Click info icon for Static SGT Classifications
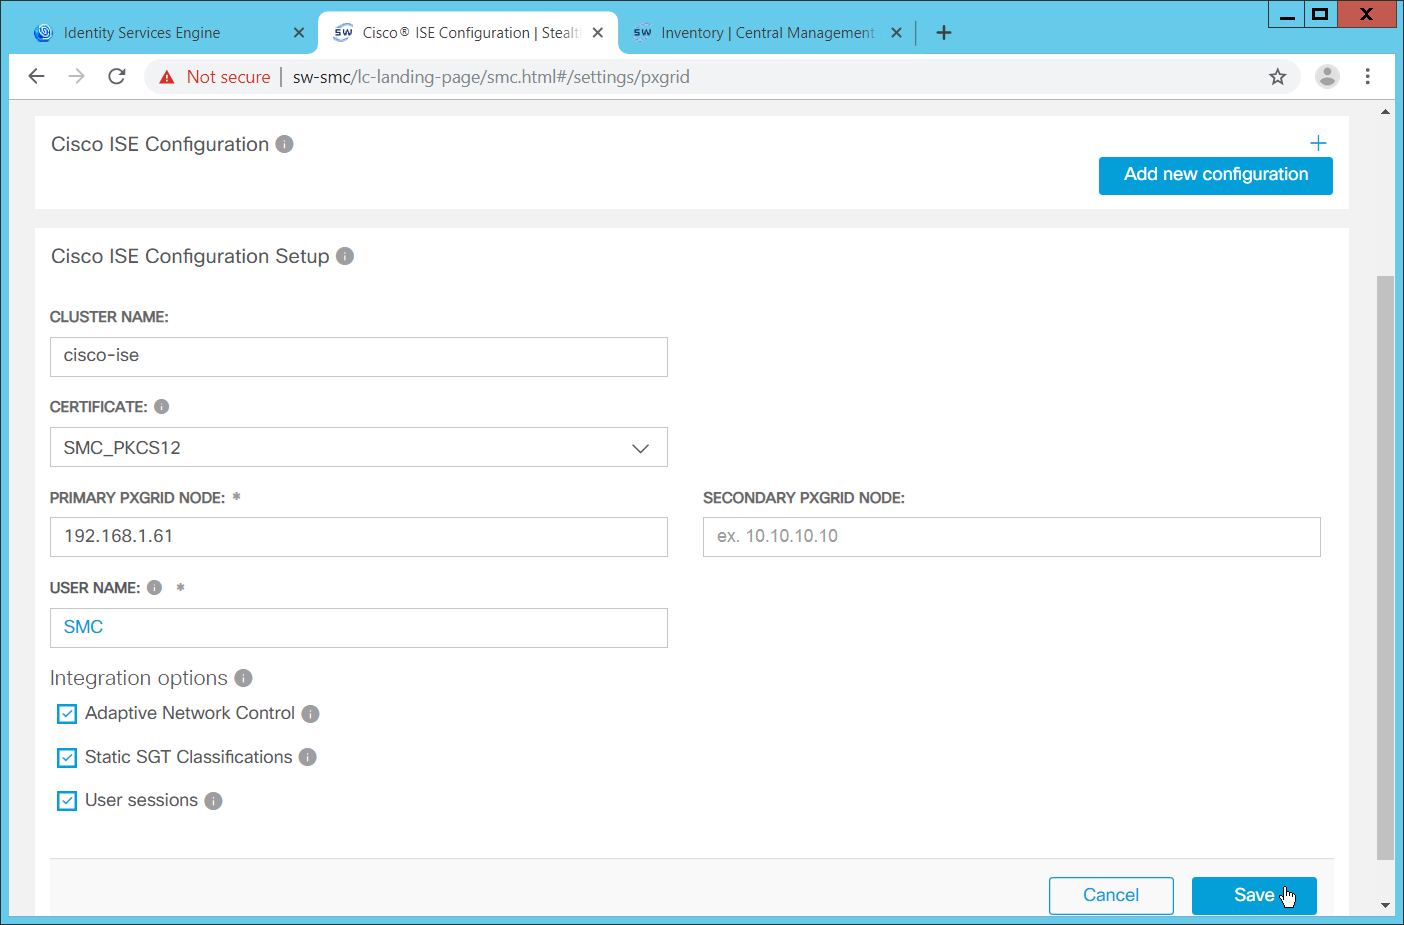The height and width of the screenshot is (925, 1404). [308, 757]
